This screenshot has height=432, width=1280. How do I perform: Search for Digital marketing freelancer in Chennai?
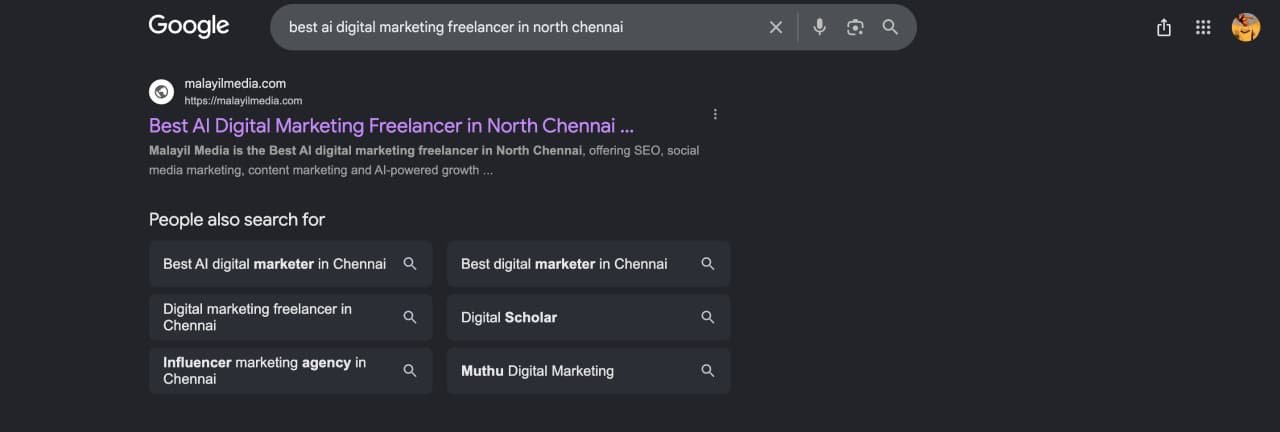pos(290,317)
